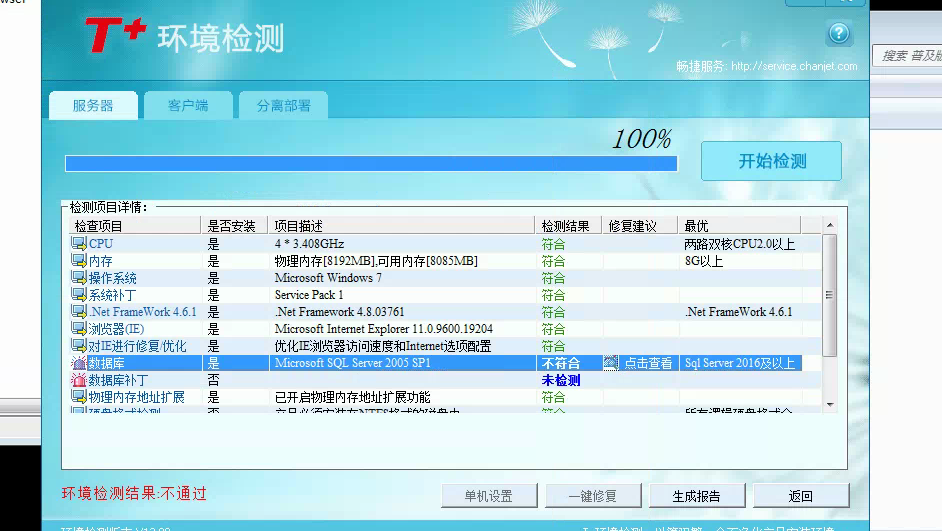Switch to the 服务器 tab

[x=93, y=106]
